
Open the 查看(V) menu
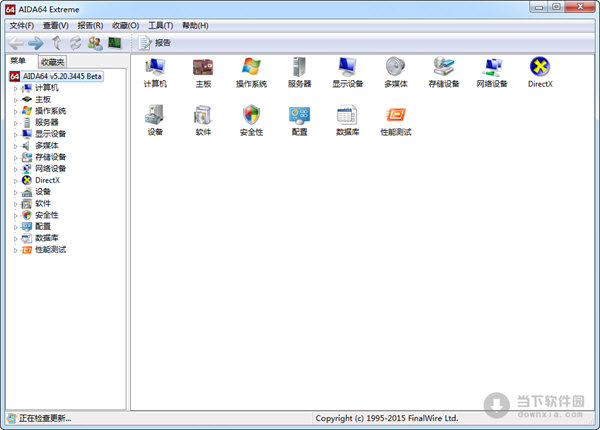pos(56,26)
